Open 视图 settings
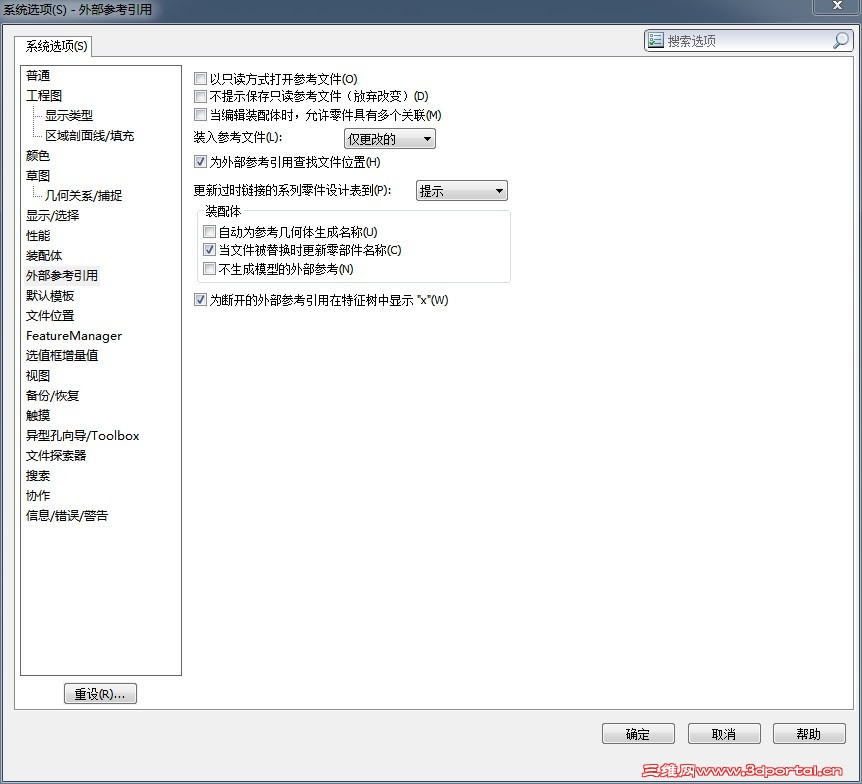The width and height of the screenshot is (862, 784). pos(38,376)
